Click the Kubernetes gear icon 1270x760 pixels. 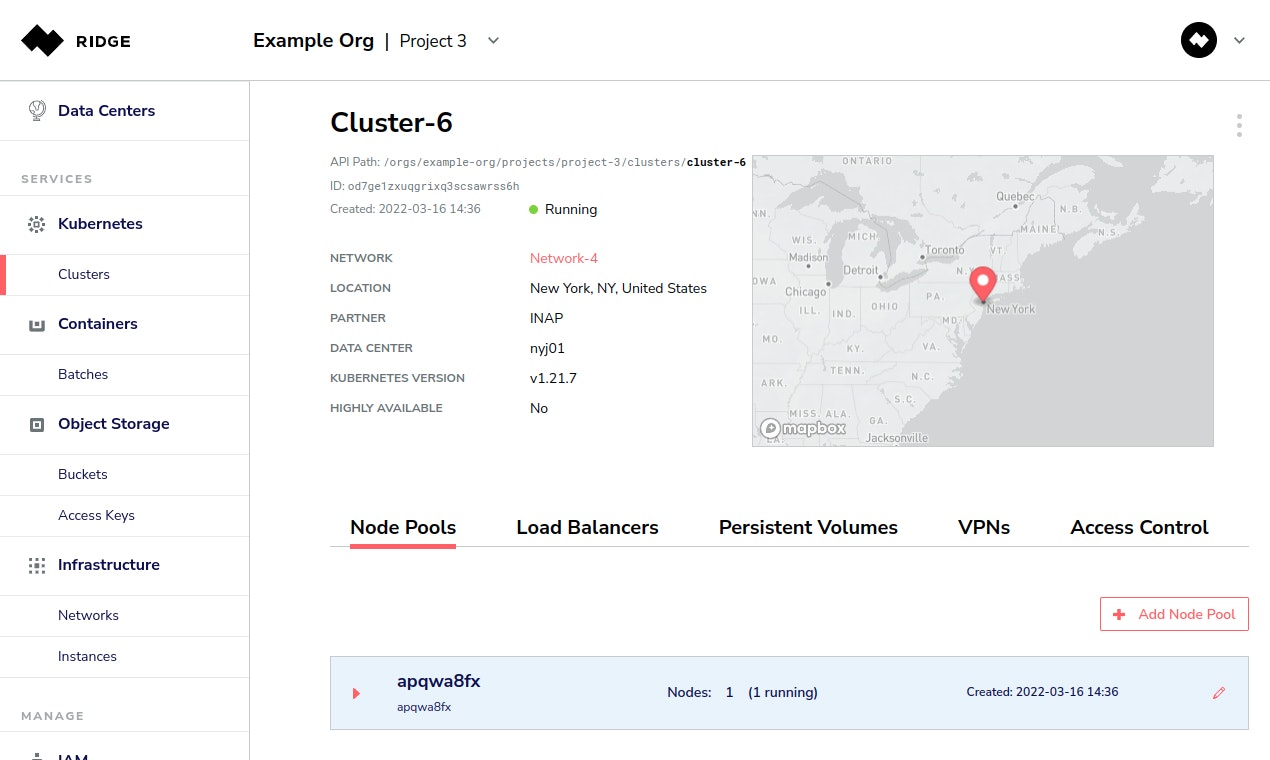(x=37, y=224)
